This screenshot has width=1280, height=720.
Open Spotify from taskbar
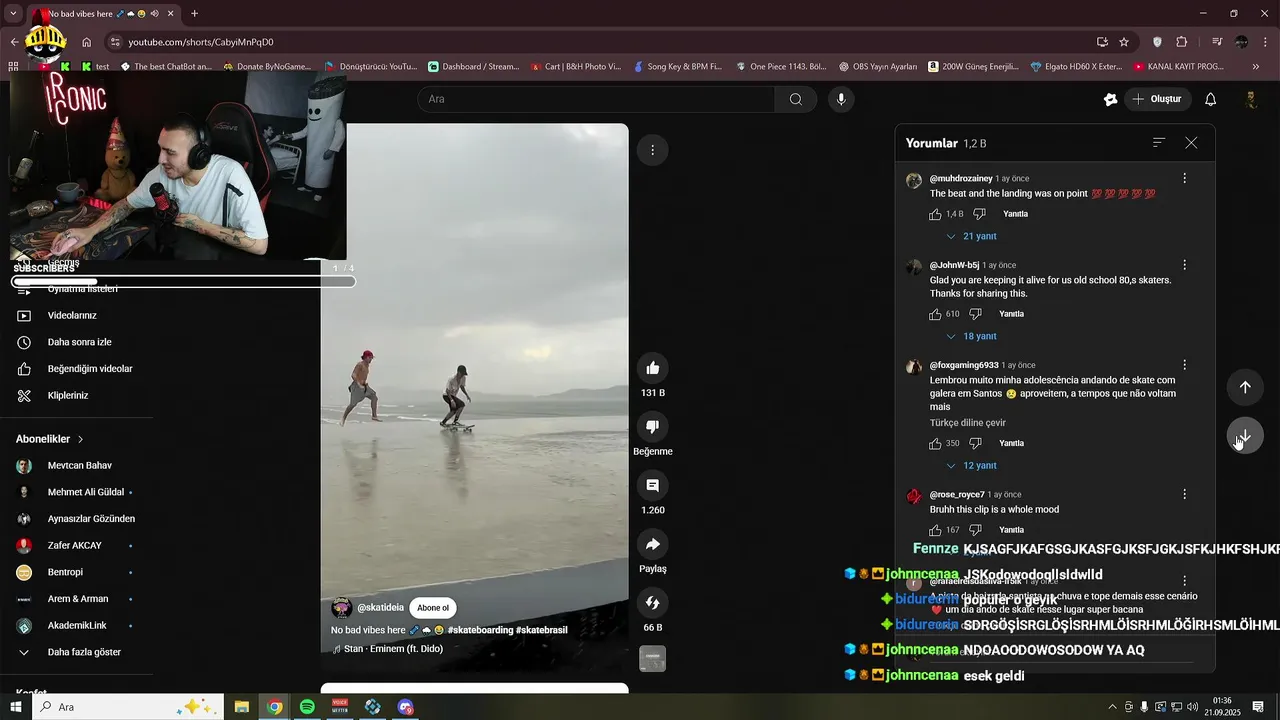coord(307,707)
